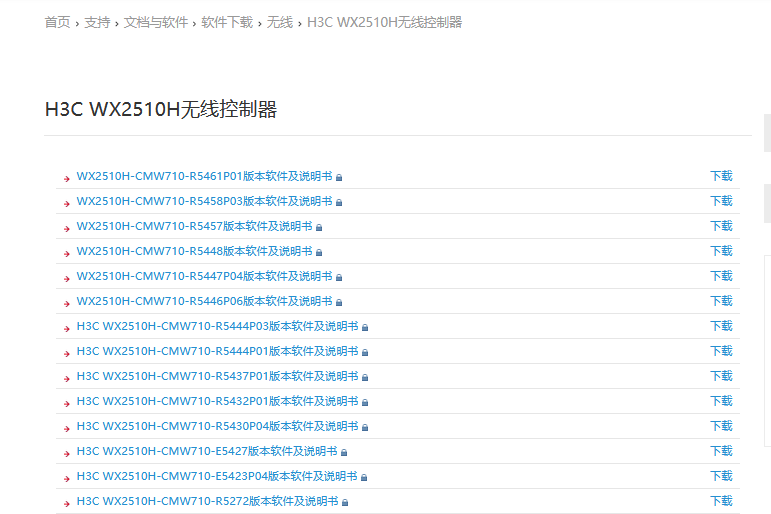
Task: Click 下载 for R5457 version
Action: pyautogui.click(x=721, y=226)
